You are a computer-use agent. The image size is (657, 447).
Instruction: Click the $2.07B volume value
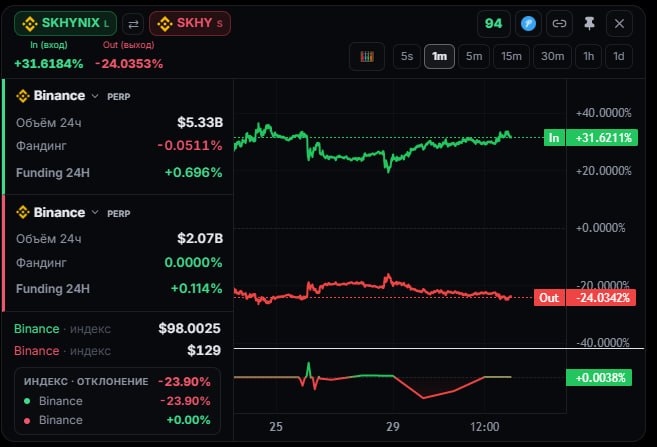[200, 238]
